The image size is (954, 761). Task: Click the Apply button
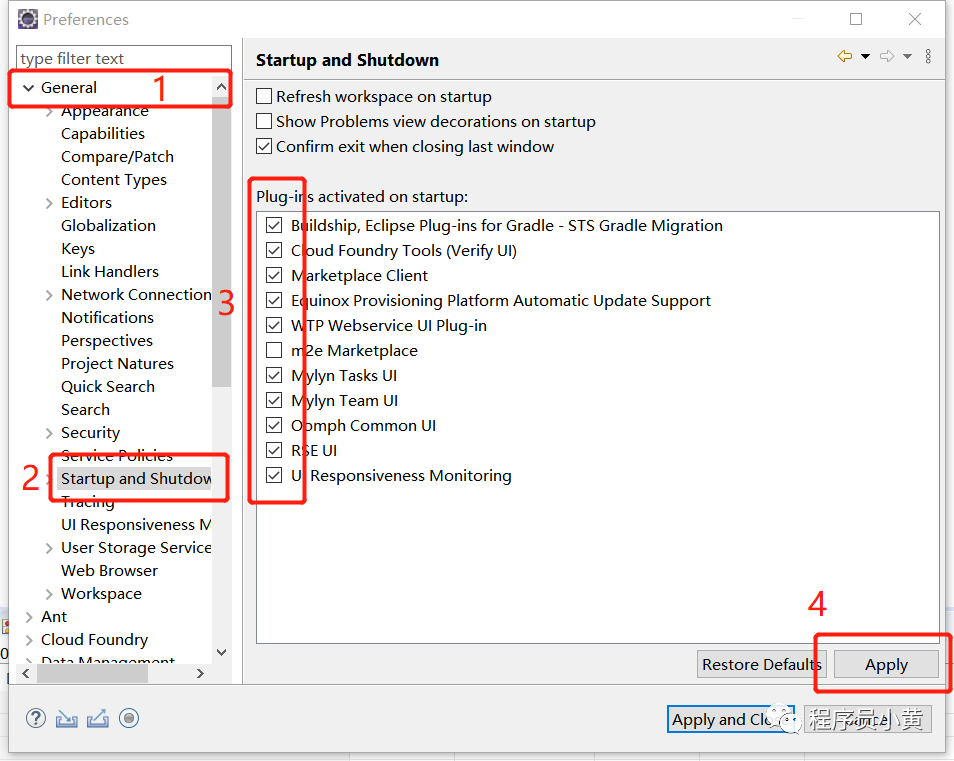coord(886,665)
